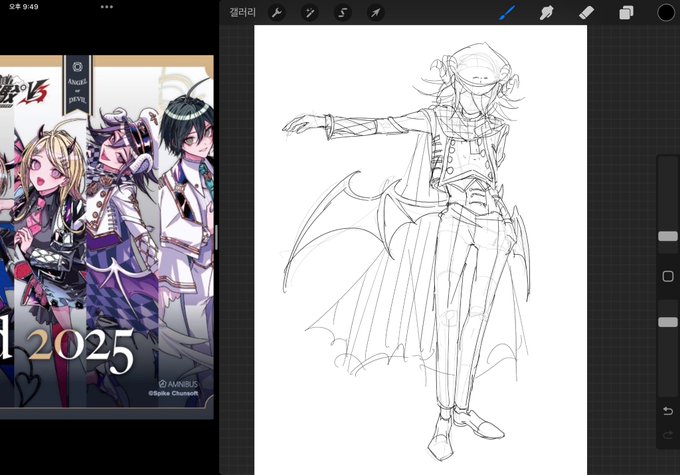
Task: Redo the last undone stroke
Action: 668,434
